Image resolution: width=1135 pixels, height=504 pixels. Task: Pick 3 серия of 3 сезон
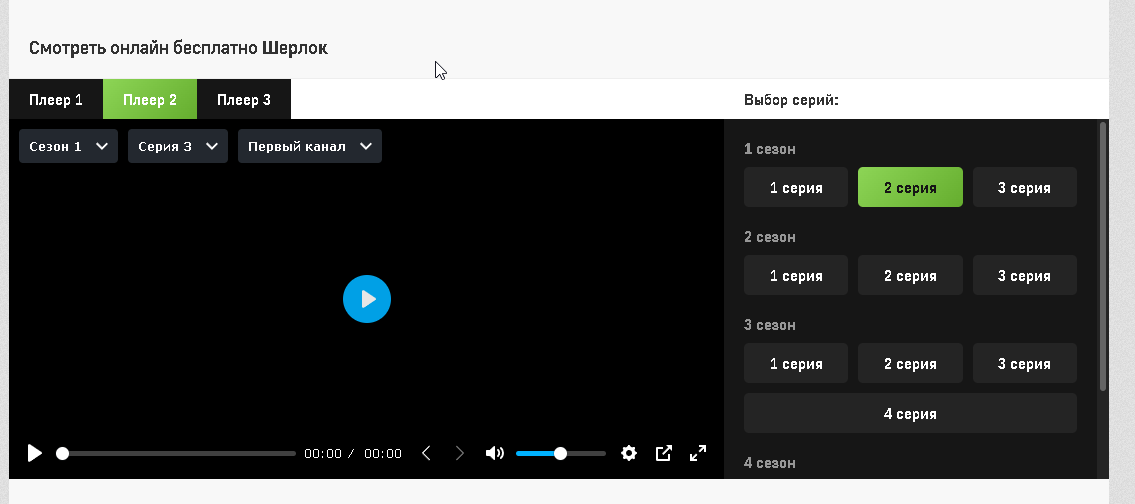(1024, 364)
